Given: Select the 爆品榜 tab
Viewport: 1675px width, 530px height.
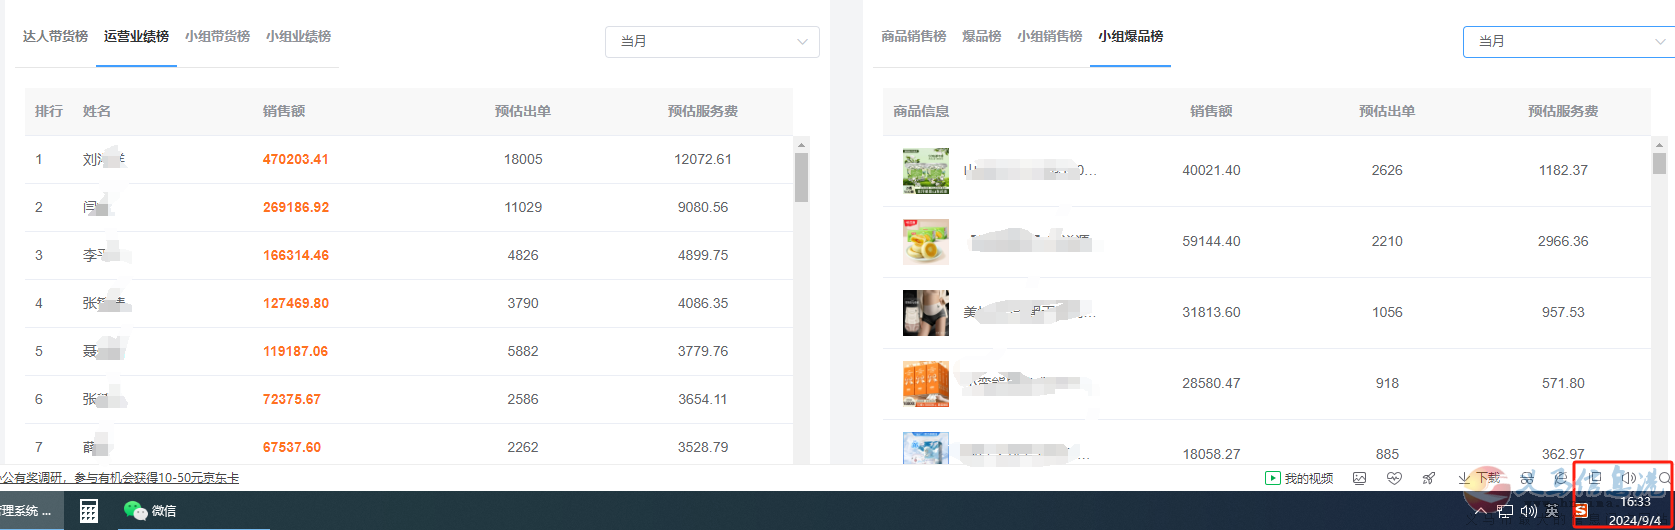Looking at the screenshot, I should coord(981,36).
